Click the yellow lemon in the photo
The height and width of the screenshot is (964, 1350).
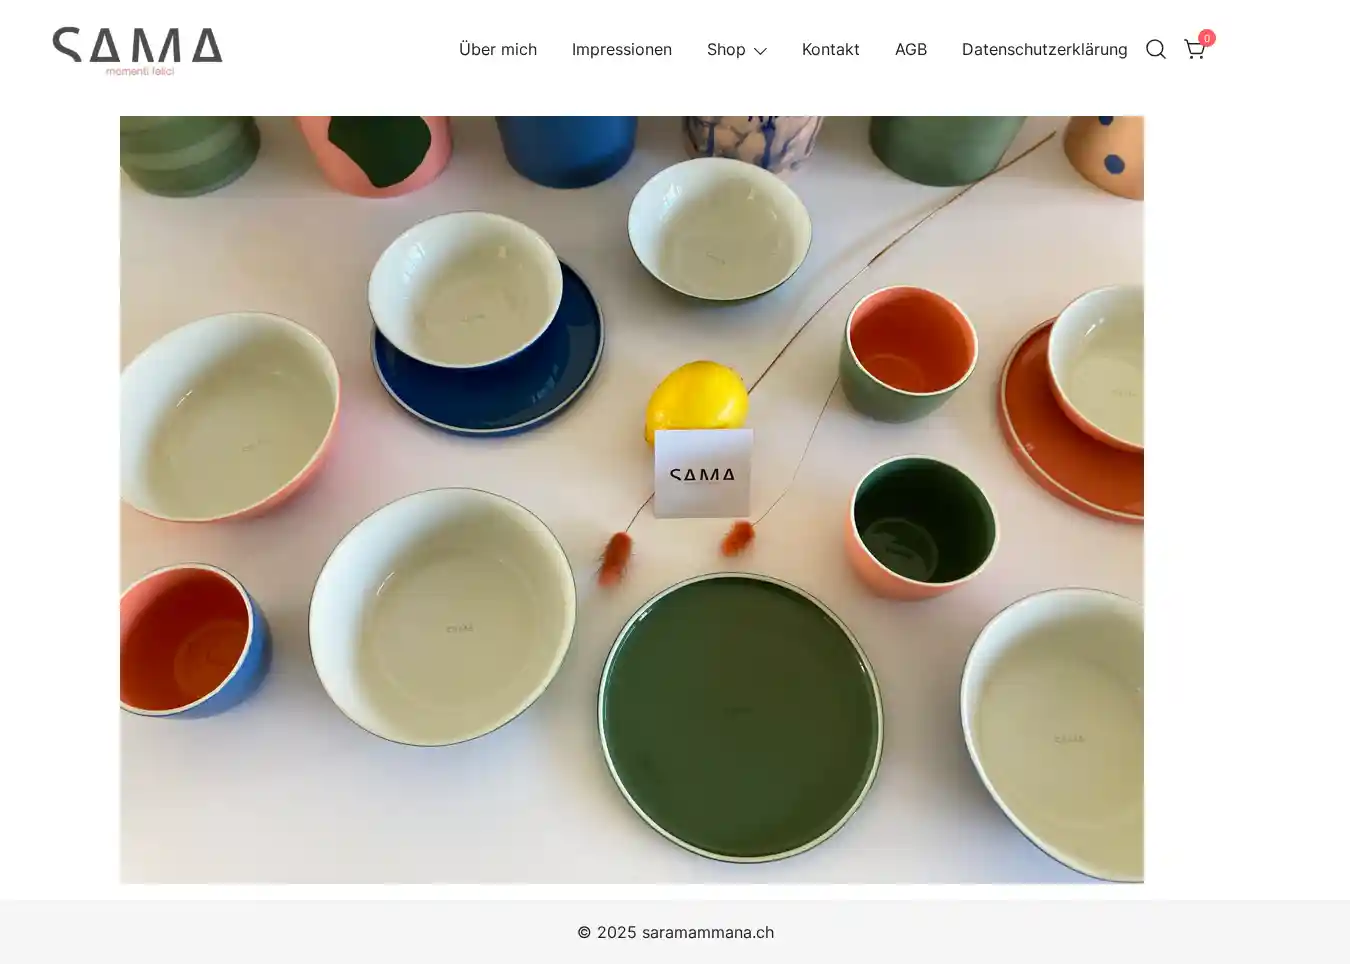click(697, 400)
